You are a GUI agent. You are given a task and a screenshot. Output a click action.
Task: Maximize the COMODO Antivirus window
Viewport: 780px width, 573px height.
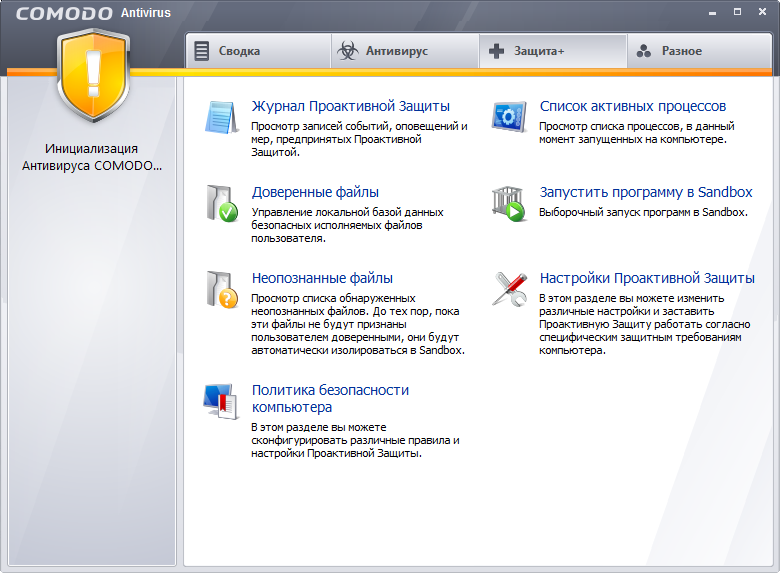coord(737,12)
